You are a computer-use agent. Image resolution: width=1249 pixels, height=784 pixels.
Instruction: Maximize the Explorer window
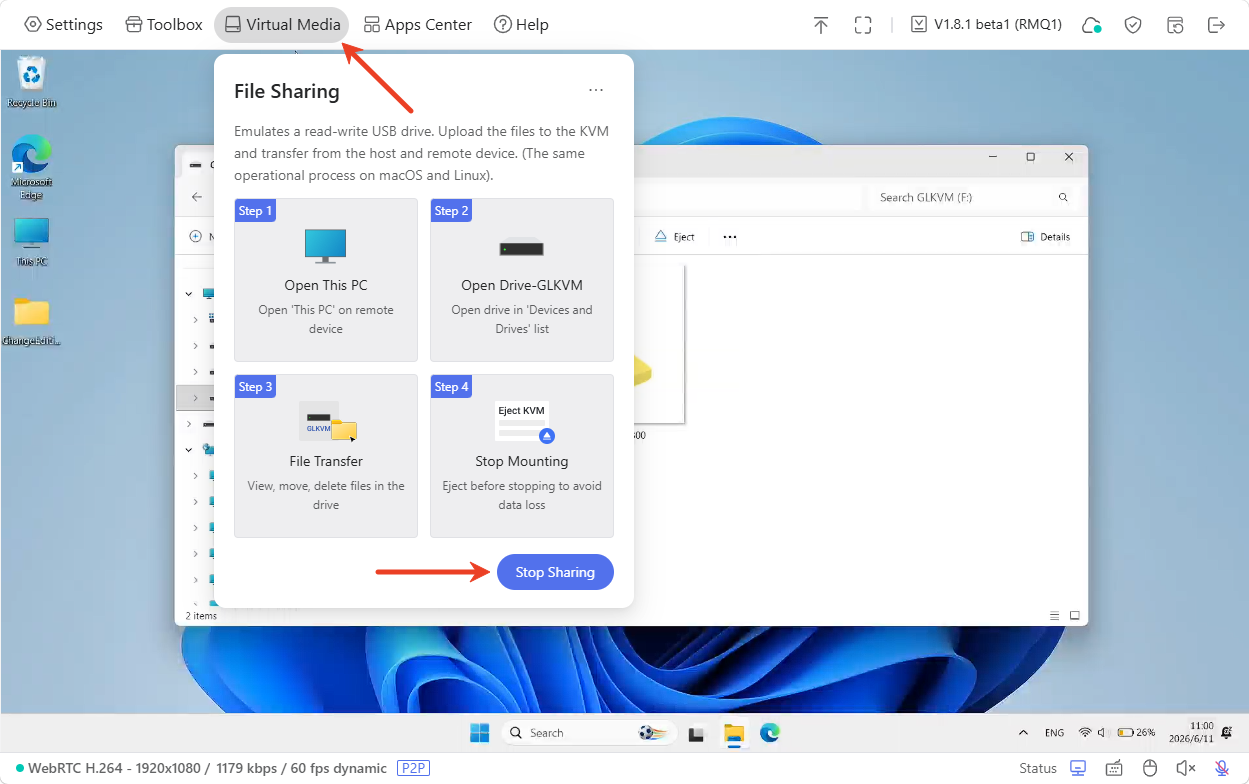point(1031,157)
